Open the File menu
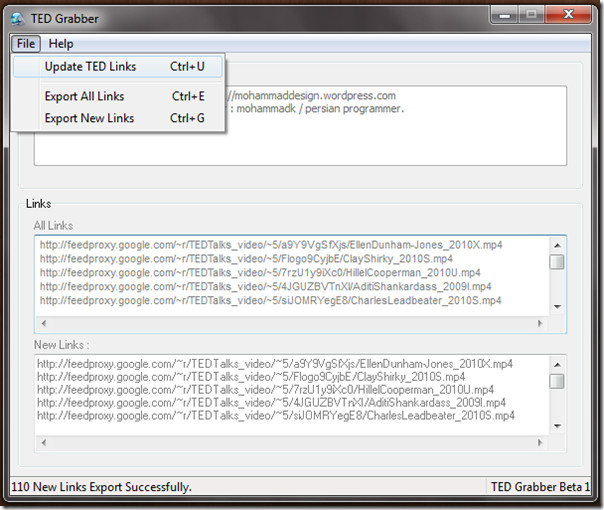 [26, 44]
